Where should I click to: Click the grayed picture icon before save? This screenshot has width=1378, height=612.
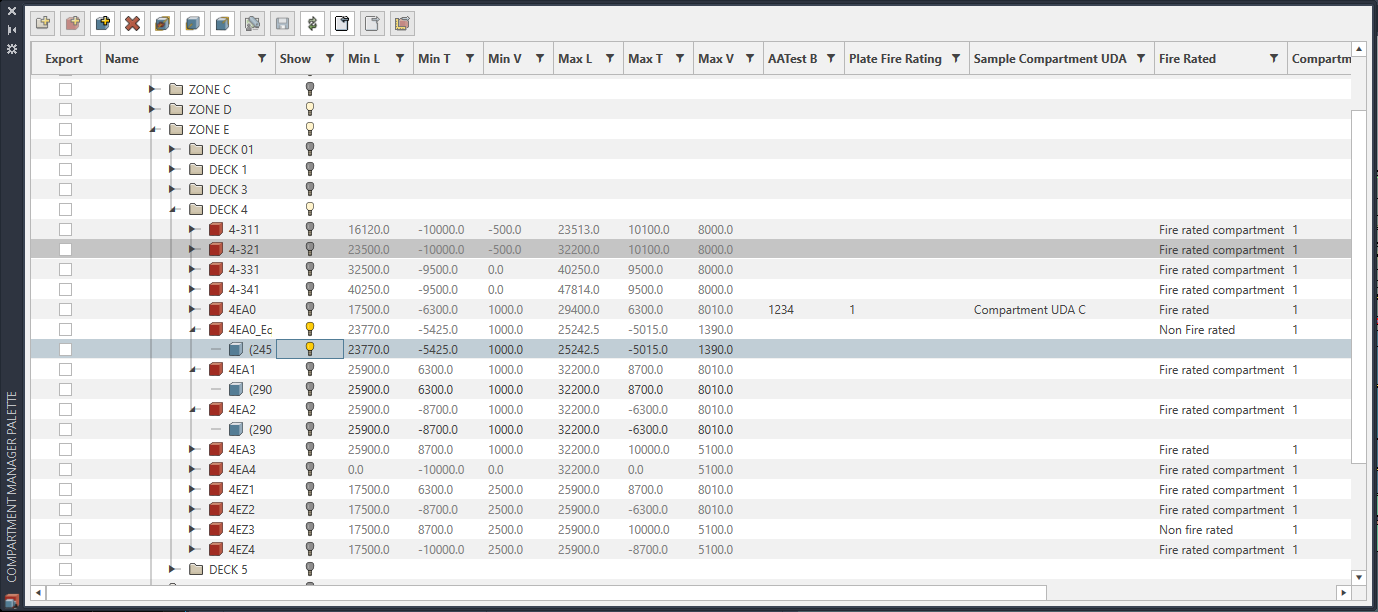click(x=252, y=23)
